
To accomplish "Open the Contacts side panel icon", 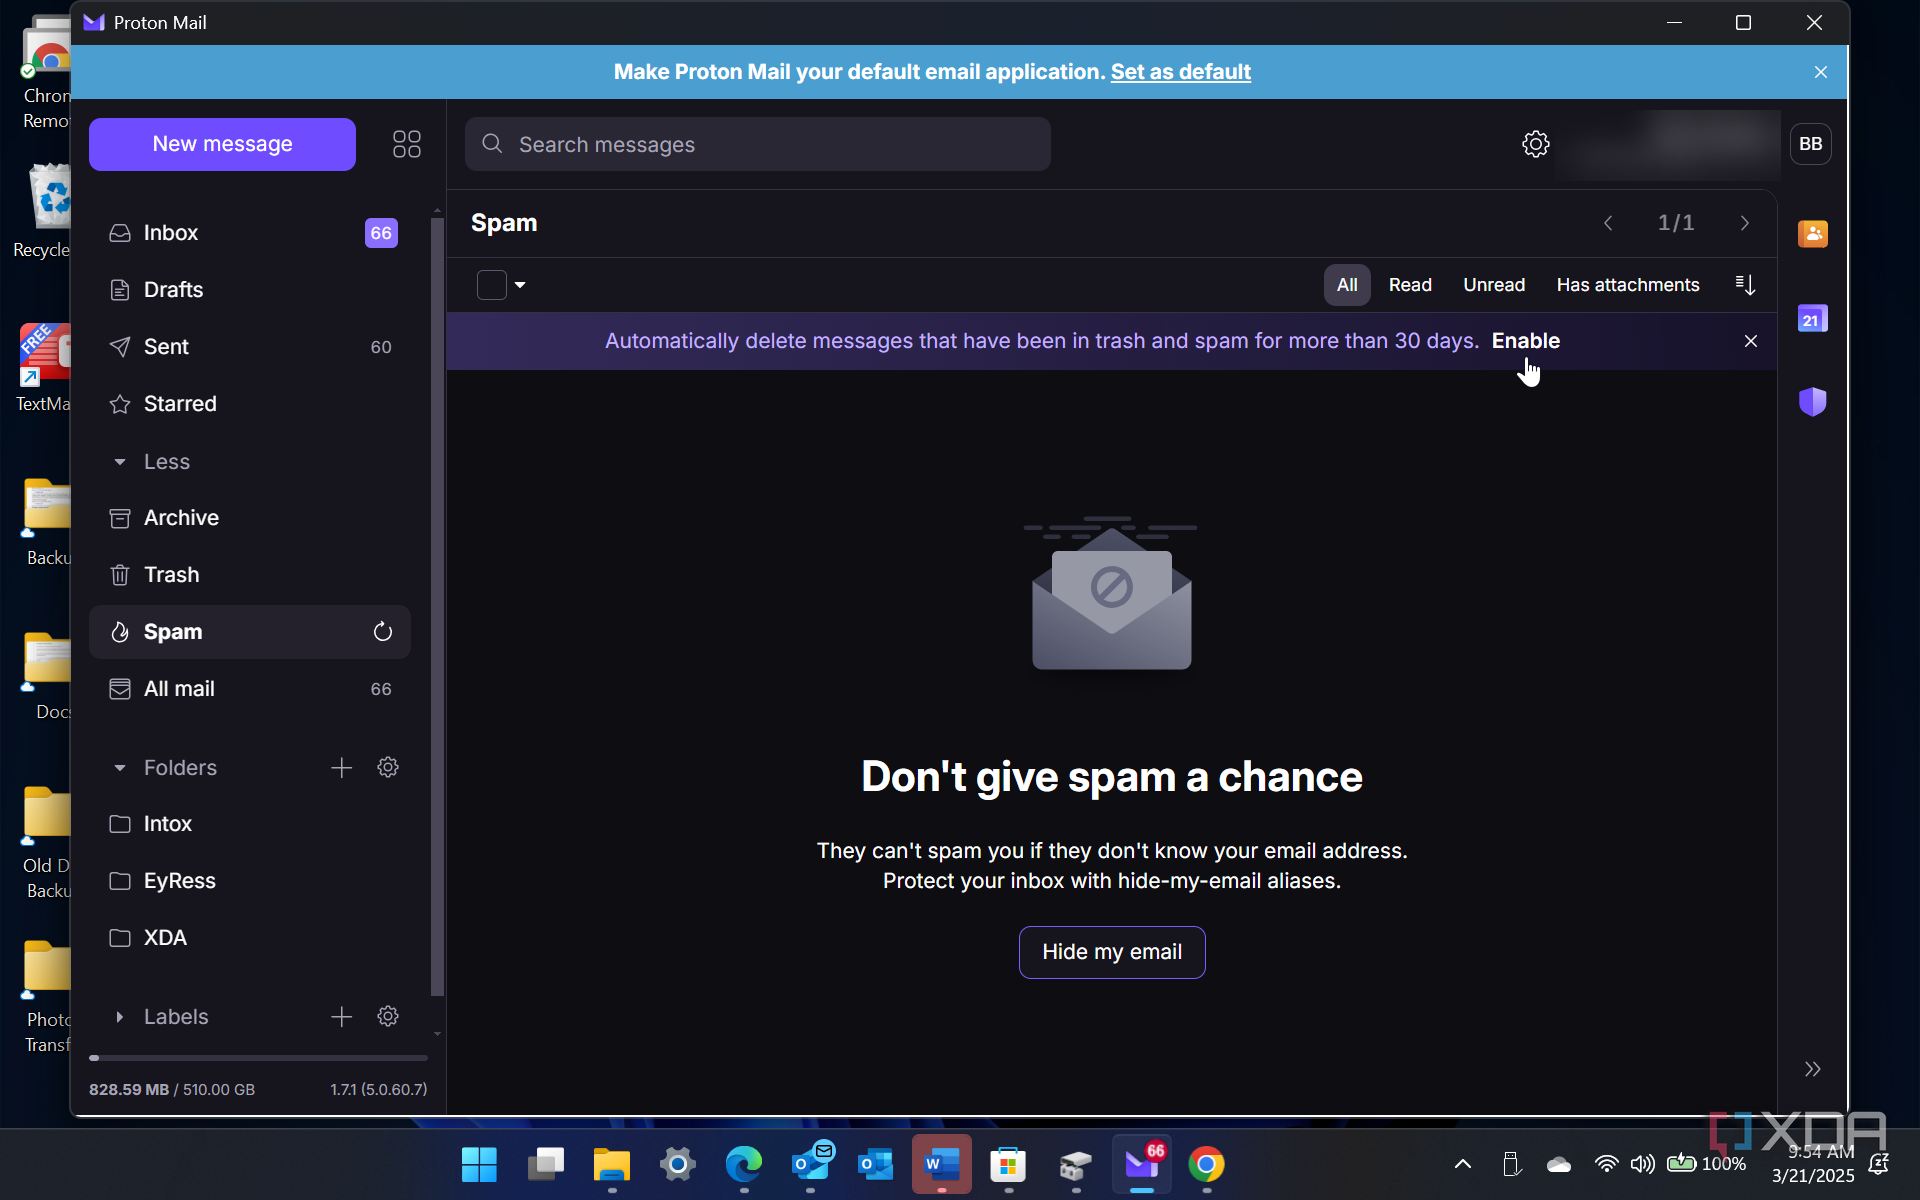I will (1812, 234).
